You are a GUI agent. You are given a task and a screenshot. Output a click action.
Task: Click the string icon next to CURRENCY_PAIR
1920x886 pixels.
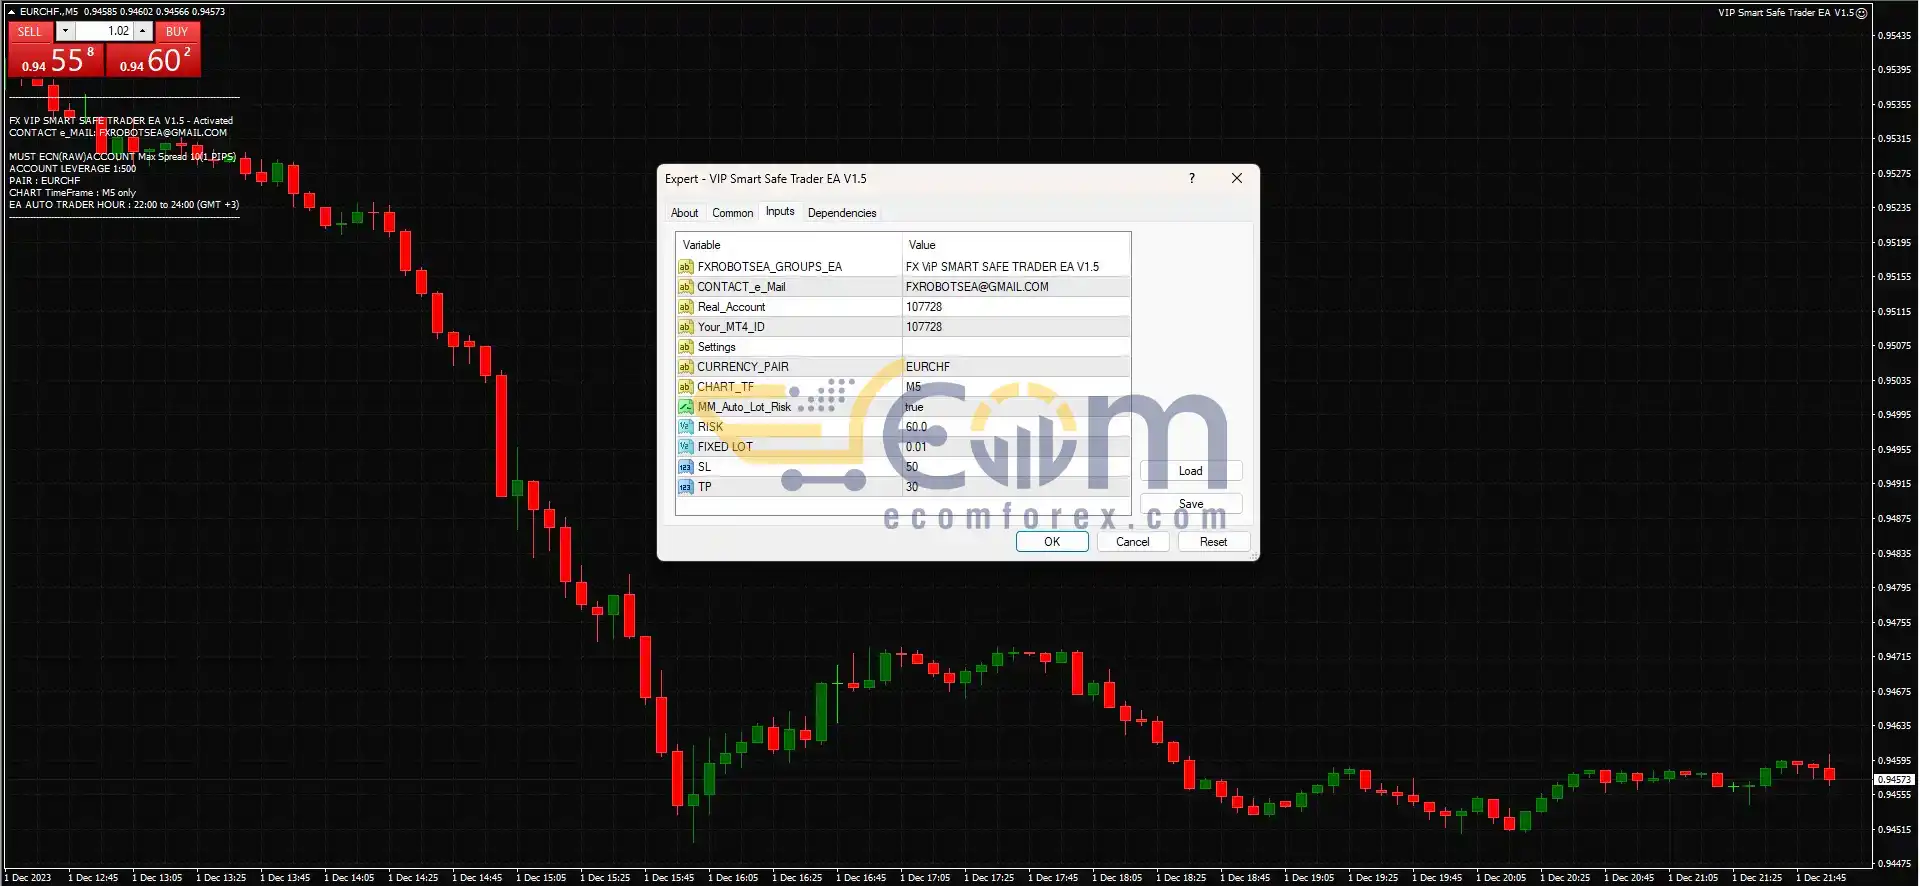pyautogui.click(x=685, y=367)
